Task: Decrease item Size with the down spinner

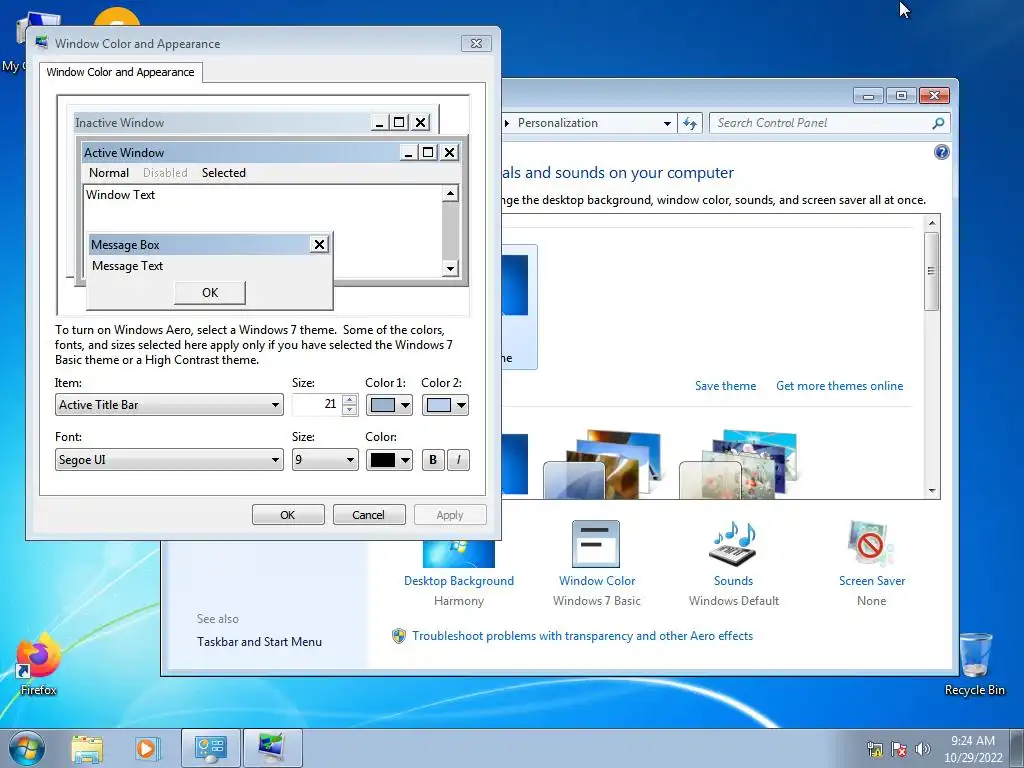Action: pyautogui.click(x=350, y=410)
